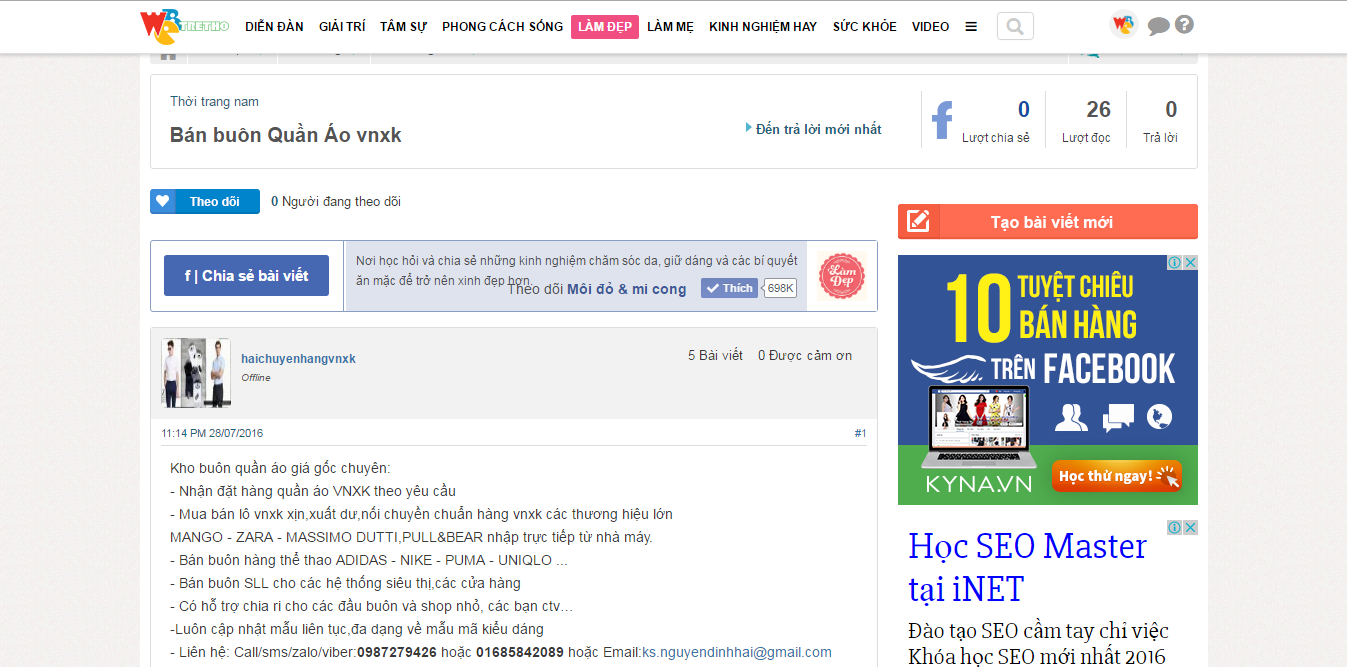
Task: Jump to newest reply via Đến trả lời mới nhất
Action: click(815, 129)
